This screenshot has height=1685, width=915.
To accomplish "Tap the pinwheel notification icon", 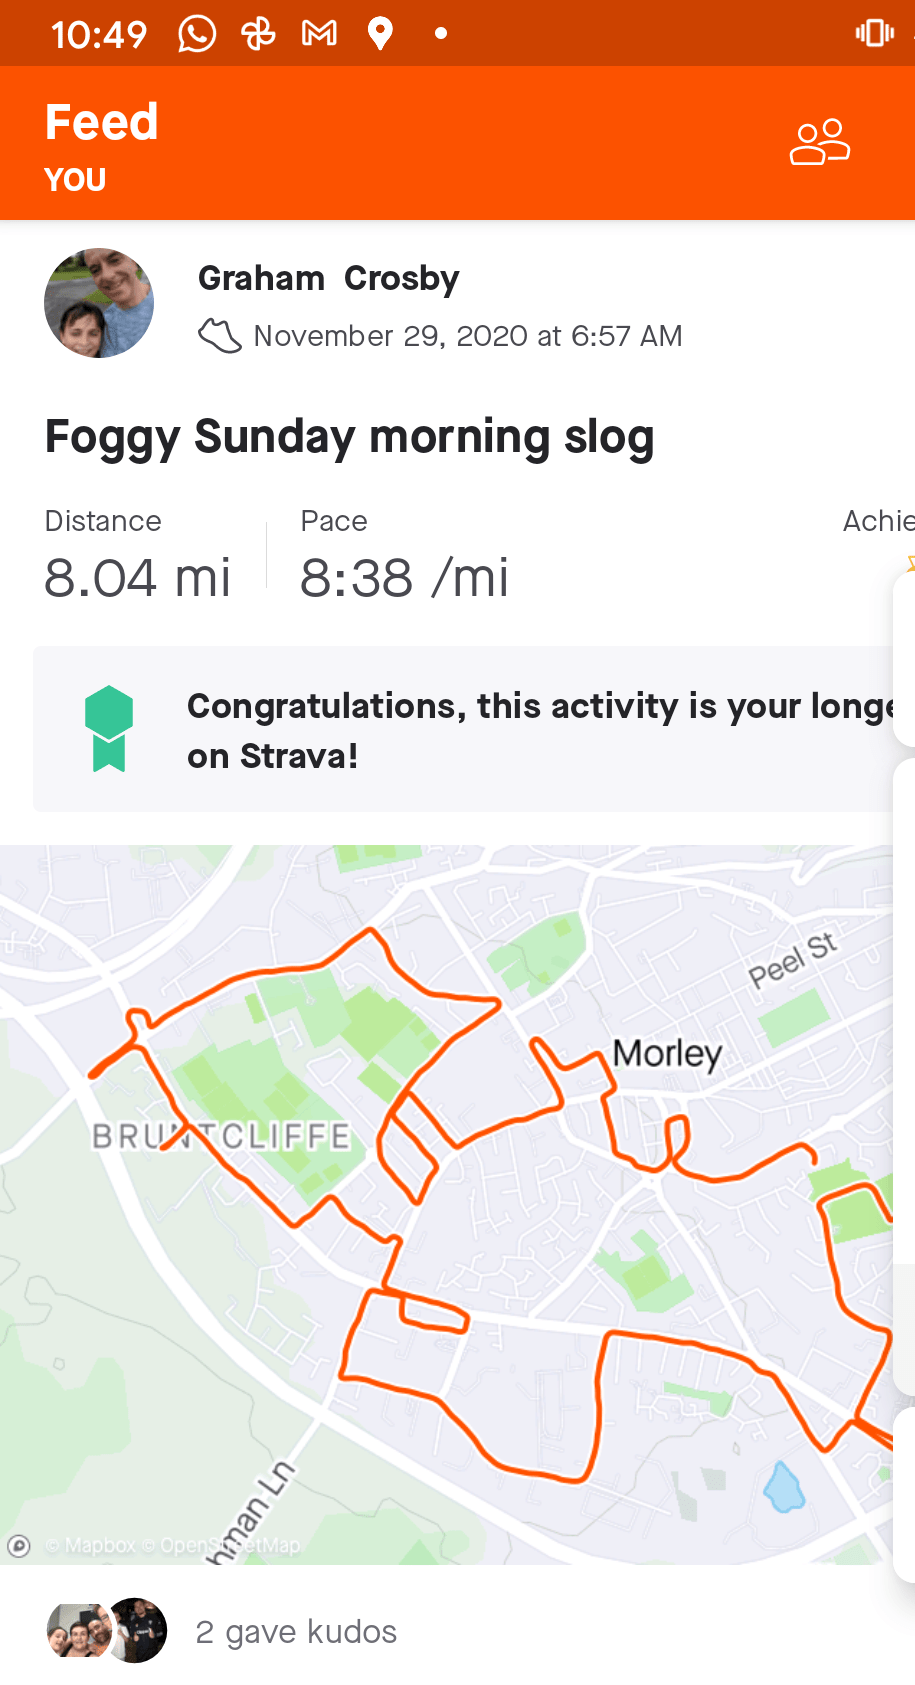I will (x=258, y=34).
